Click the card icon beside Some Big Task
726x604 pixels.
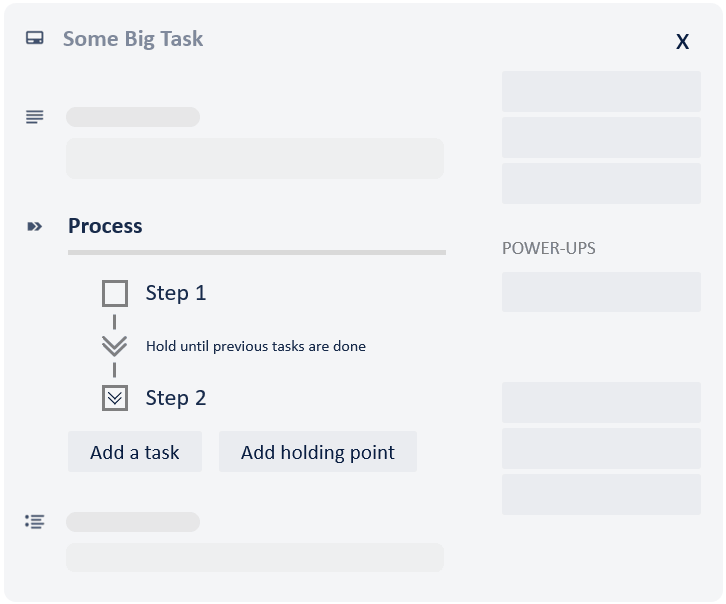pyautogui.click(x=35, y=39)
